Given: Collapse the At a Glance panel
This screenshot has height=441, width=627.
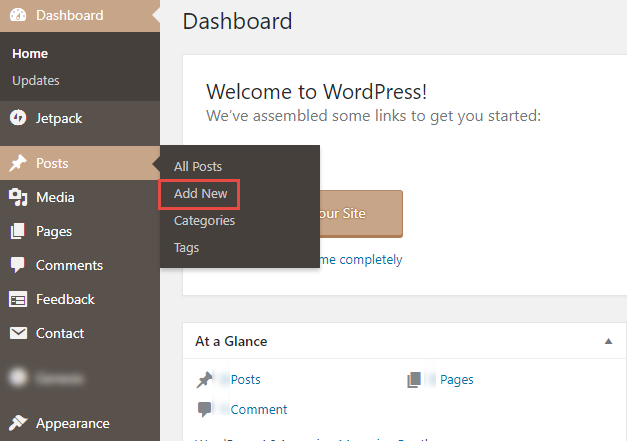Looking at the screenshot, I should pyautogui.click(x=608, y=341).
